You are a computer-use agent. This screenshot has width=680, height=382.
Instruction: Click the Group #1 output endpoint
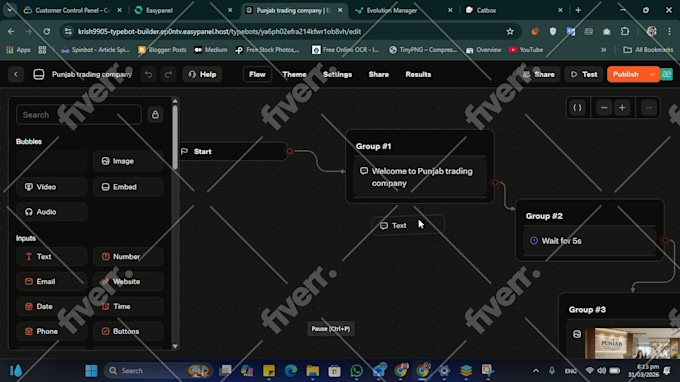(x=495, y=183)
